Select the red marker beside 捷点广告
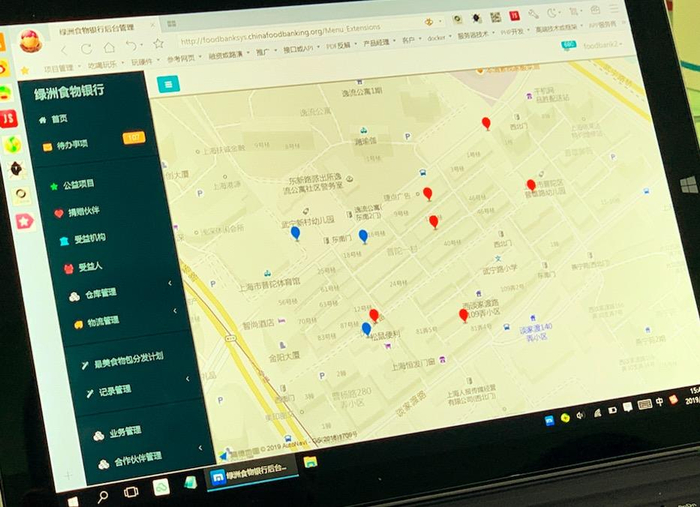Image resolution: width=700 pixels, height=507 pixels. coord(428,194)
